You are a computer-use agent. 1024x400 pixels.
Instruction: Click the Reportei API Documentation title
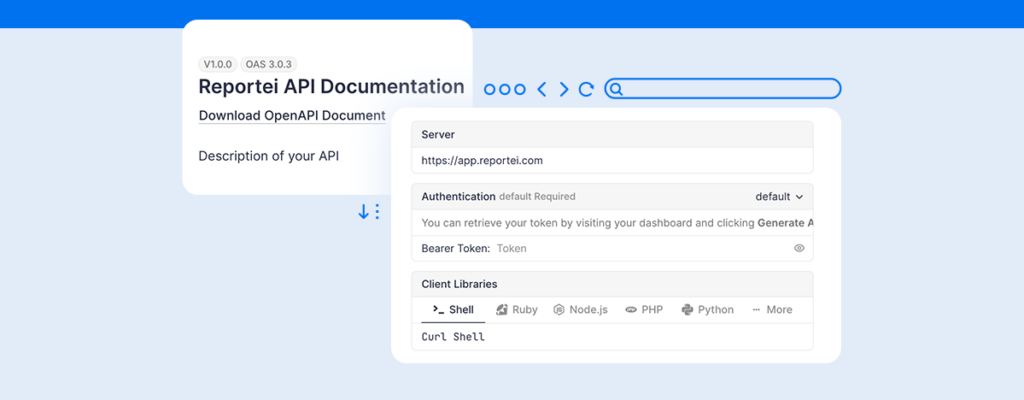tap(331, 86)
